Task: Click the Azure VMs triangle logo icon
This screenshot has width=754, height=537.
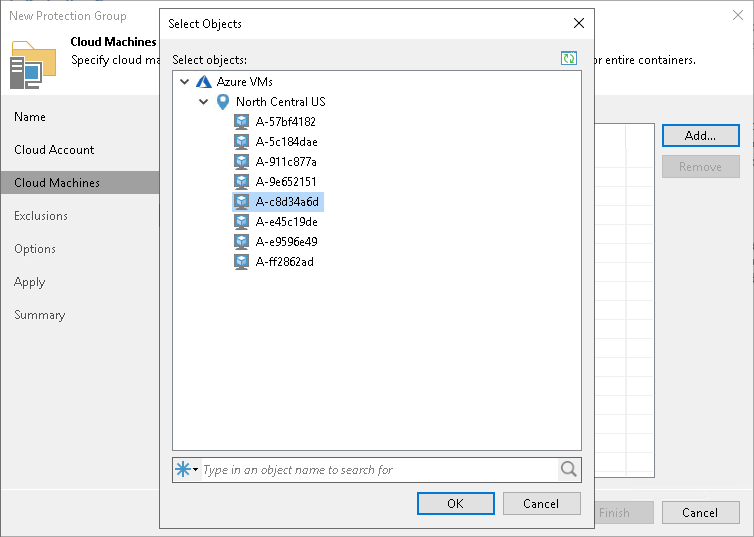Action: [204, 82]
